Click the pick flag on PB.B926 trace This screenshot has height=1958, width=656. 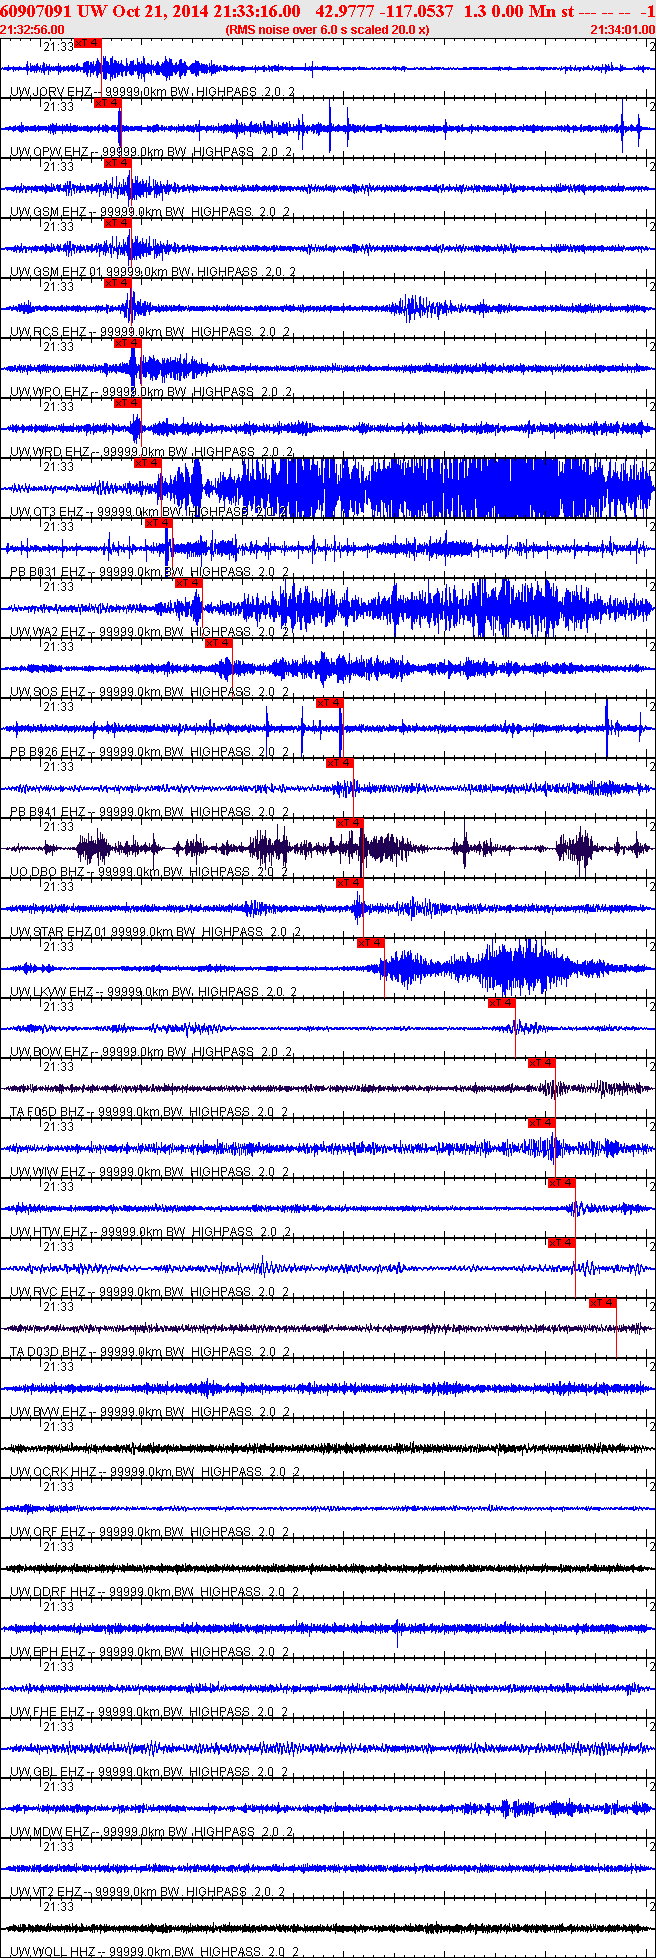[x=329, y=703]
